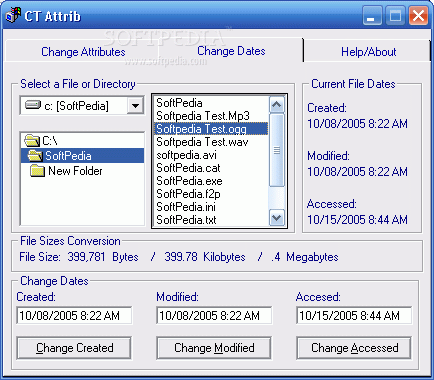Select the c: [SoftPedia] drive box

(x=82, y=106)
